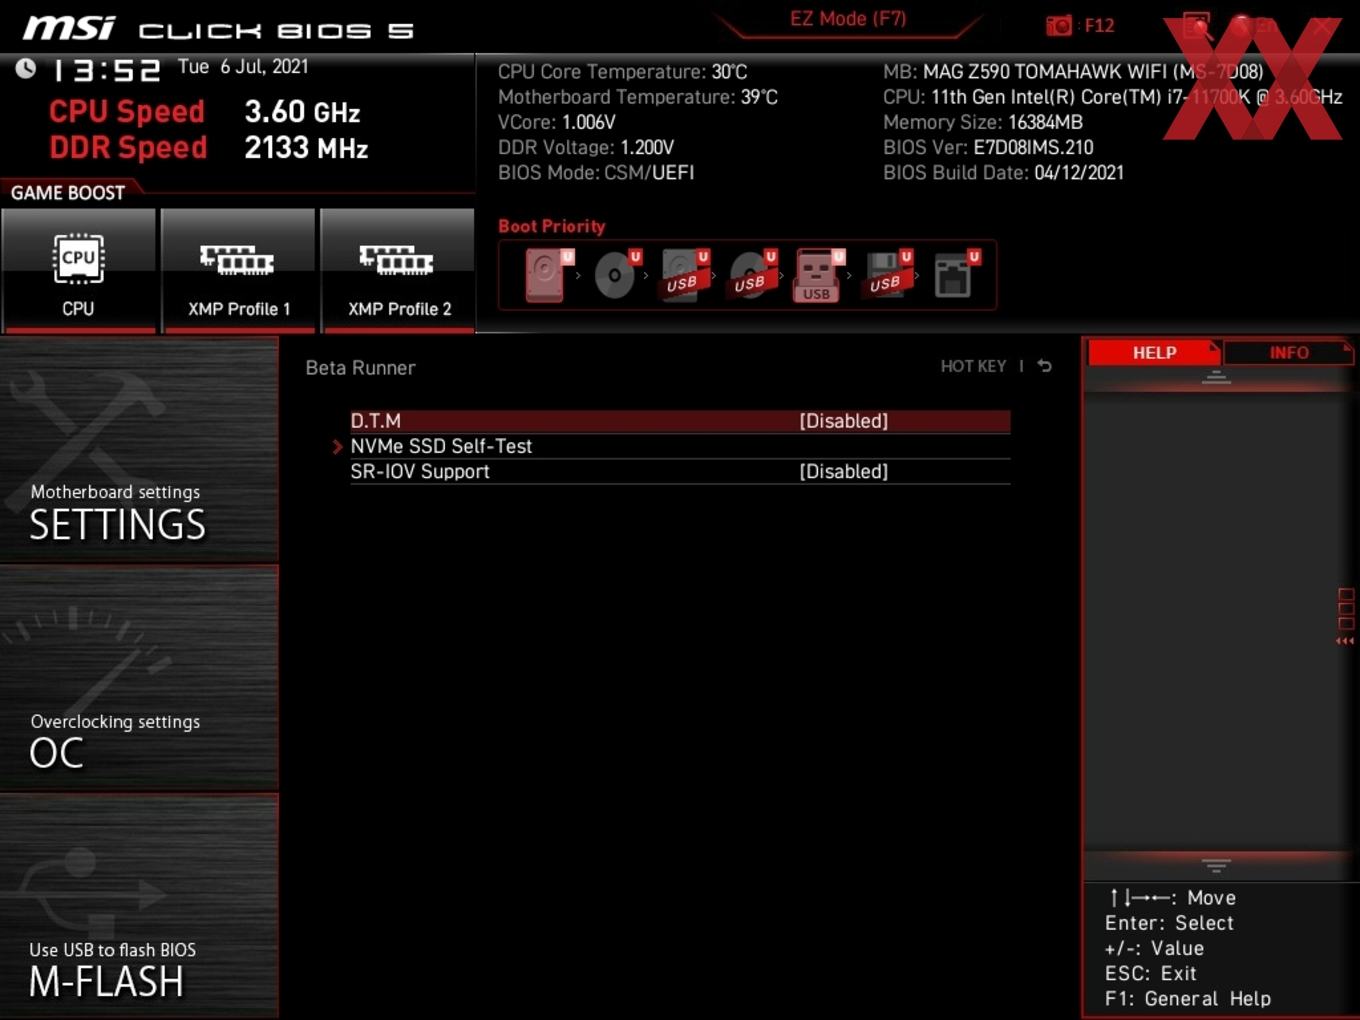1360x1020 pixels.
Task: Click the GAME BOOST label
Action: [x=68, y=192]
